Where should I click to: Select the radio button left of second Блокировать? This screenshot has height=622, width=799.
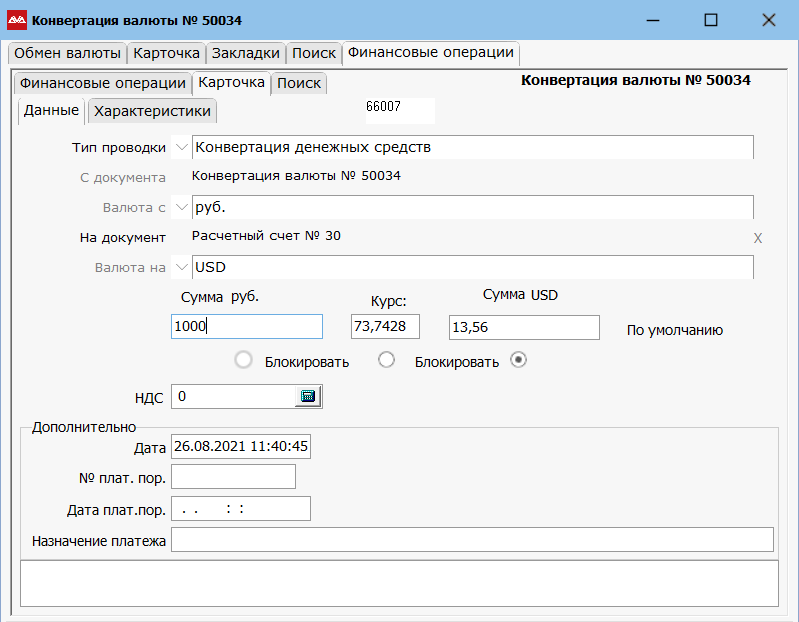[386, 360]
